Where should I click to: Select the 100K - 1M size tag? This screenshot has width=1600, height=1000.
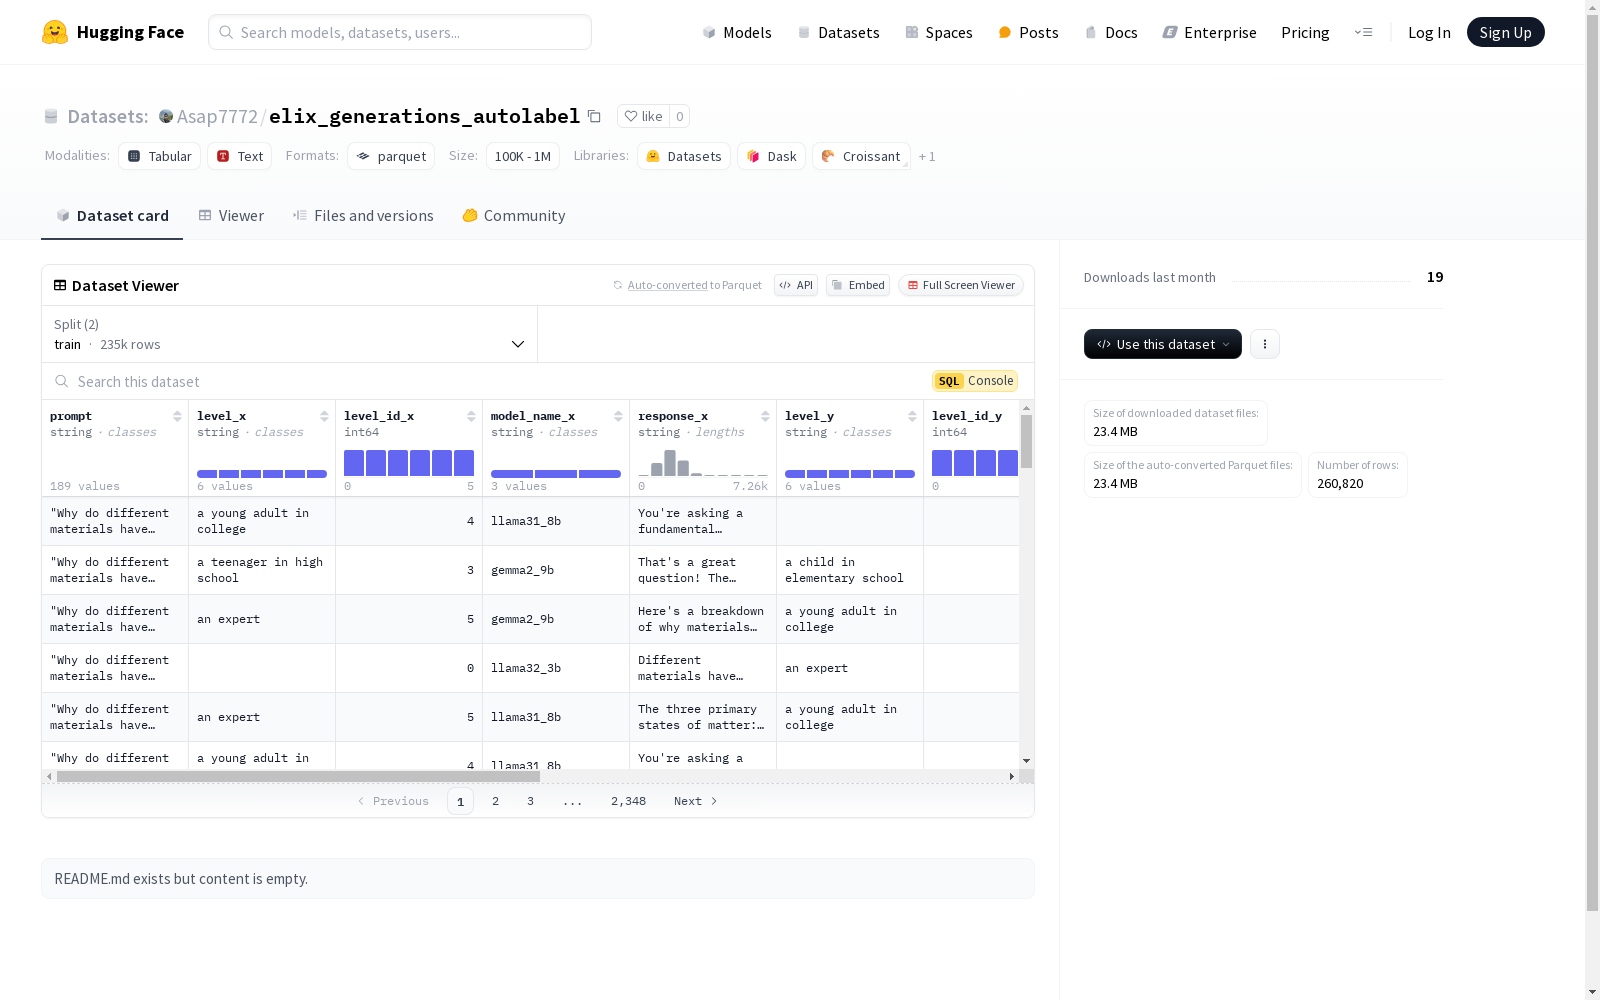point(523,156)
